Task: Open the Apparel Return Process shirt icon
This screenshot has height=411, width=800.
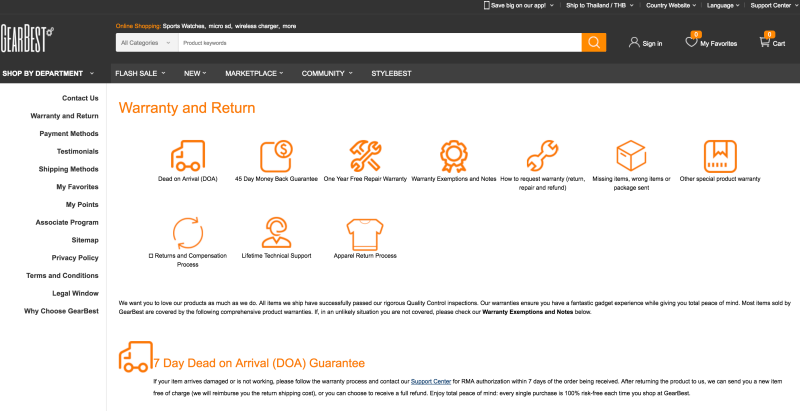Action: tap(363, 232)
